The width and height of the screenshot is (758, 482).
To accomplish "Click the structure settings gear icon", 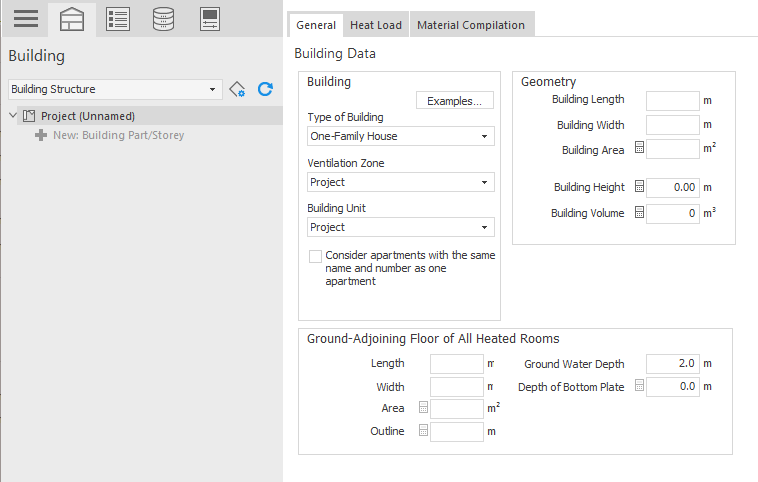I will [237, 89].
